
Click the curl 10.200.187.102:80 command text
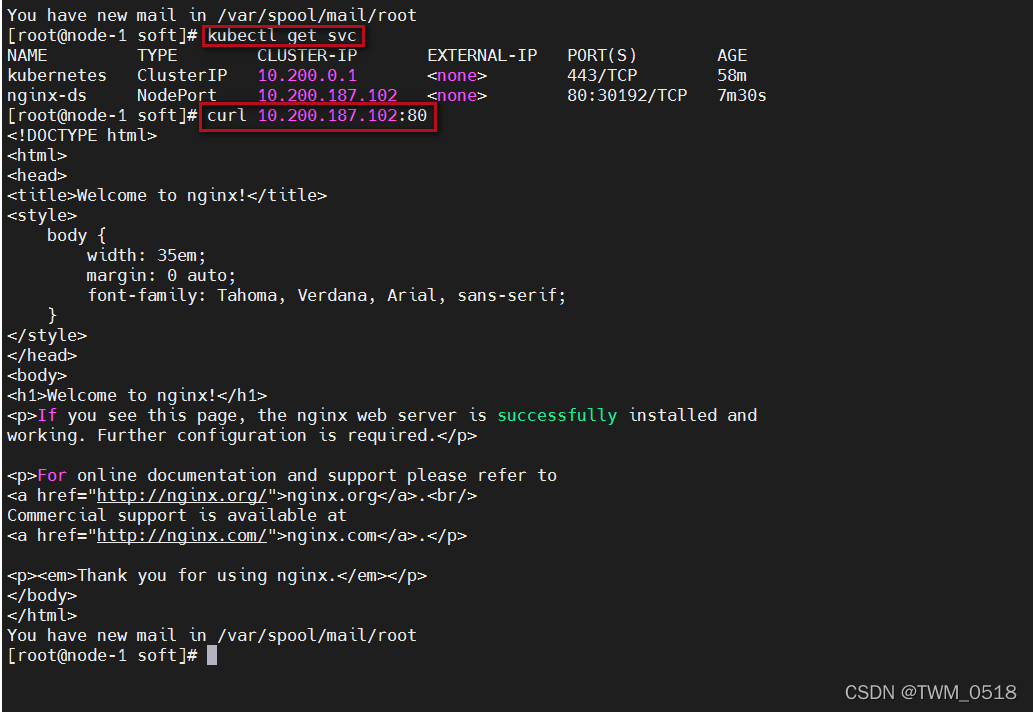point(317,116)
